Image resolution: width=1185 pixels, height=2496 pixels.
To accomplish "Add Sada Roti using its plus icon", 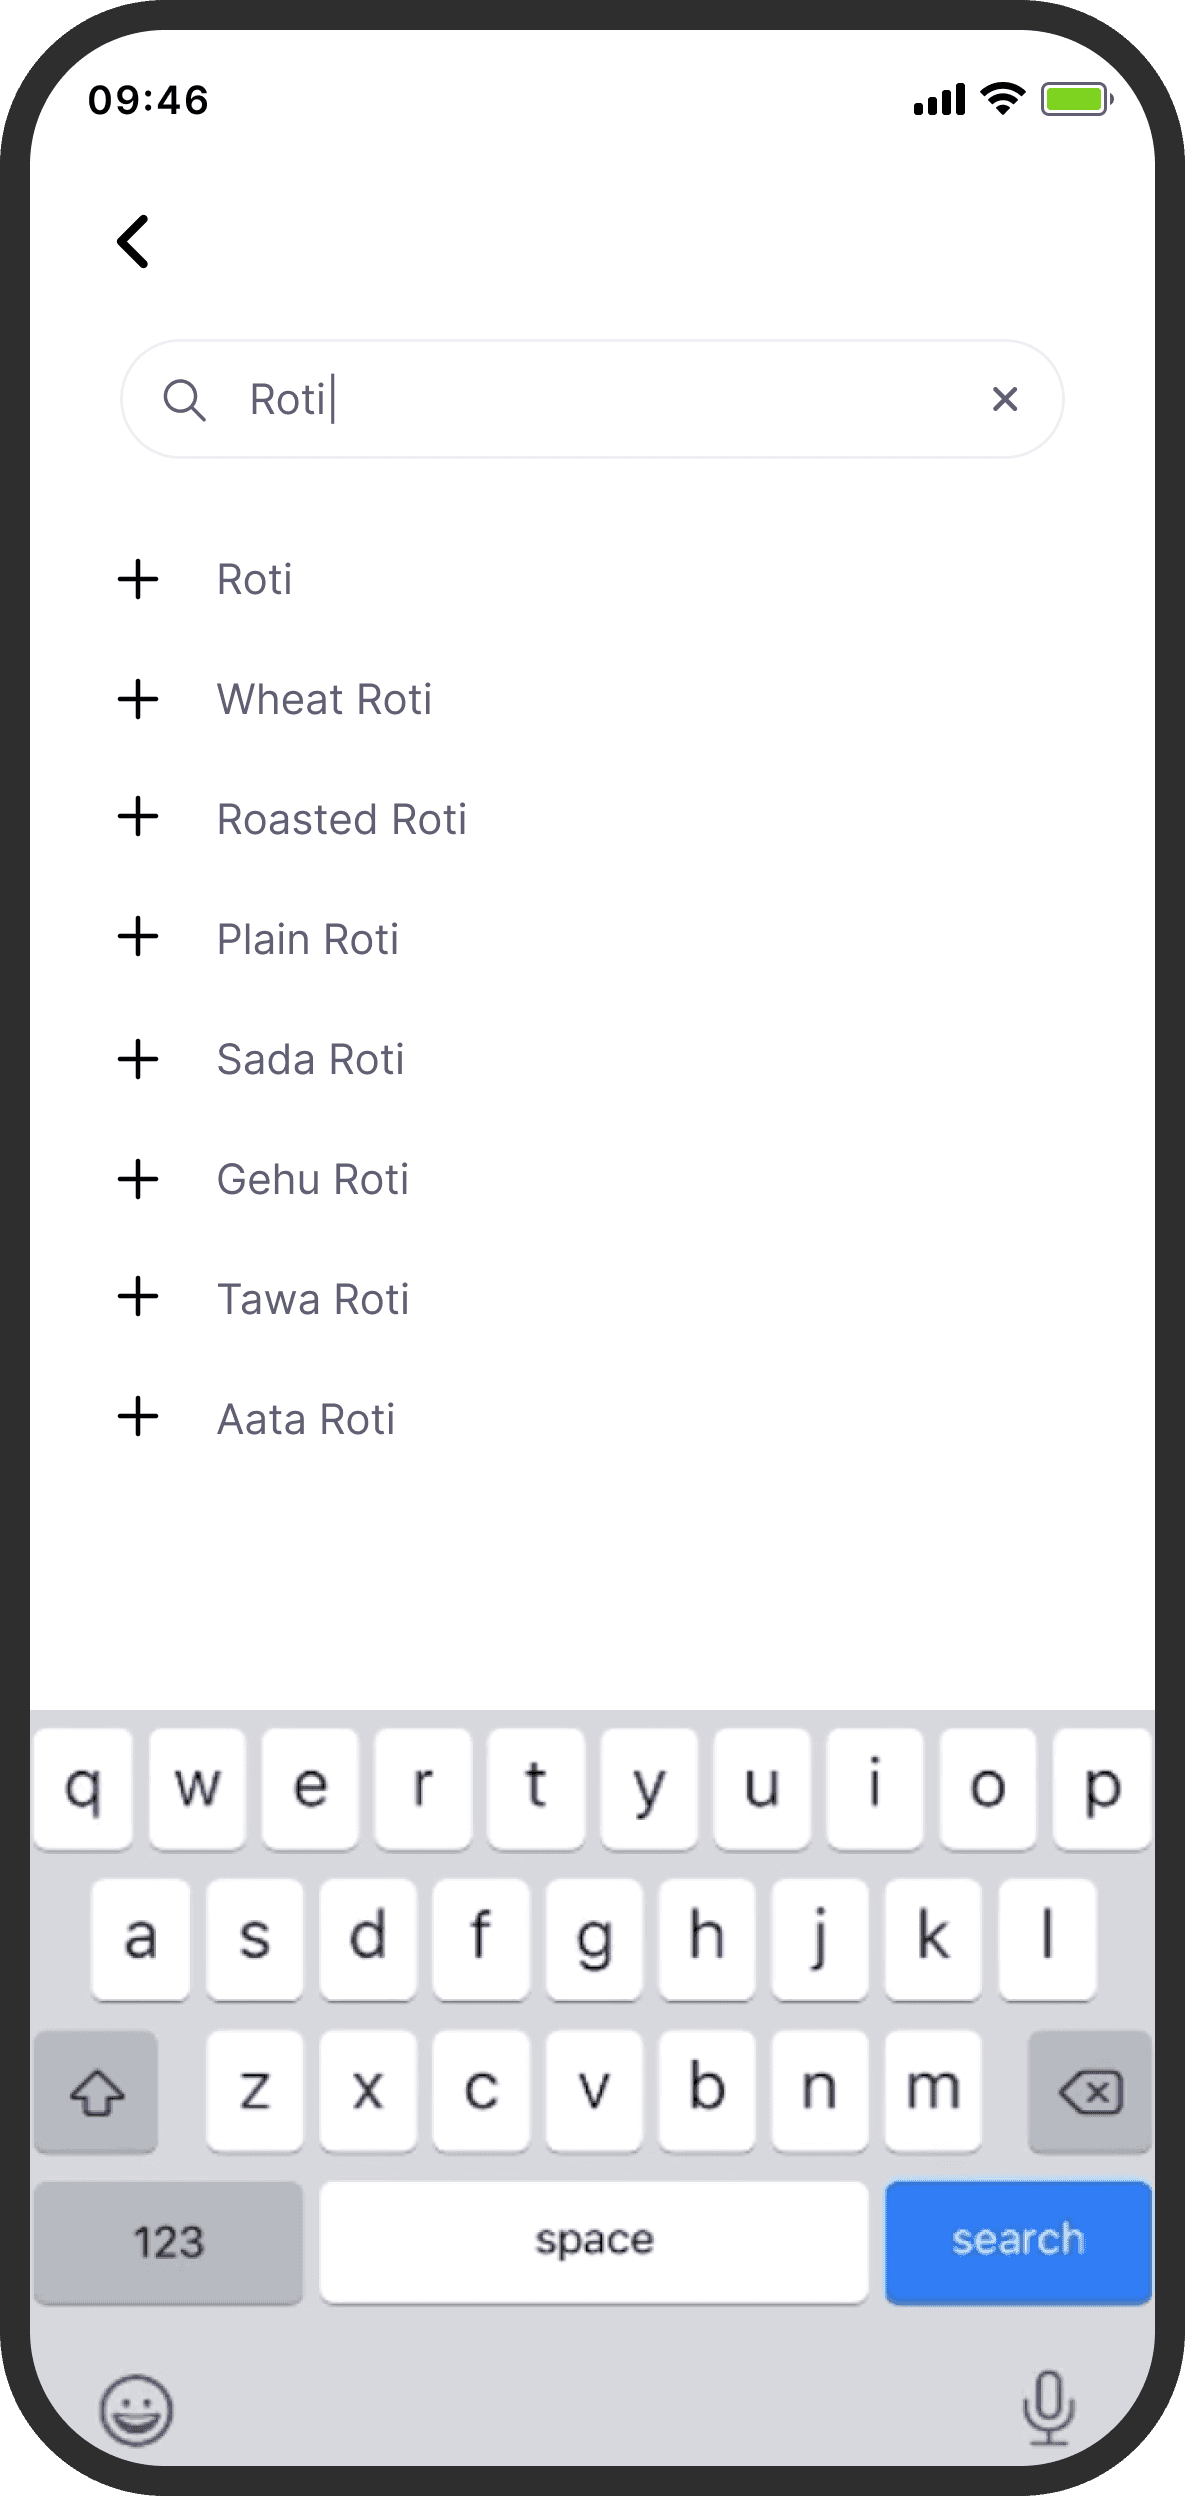I will click(x=138, y=1059).
